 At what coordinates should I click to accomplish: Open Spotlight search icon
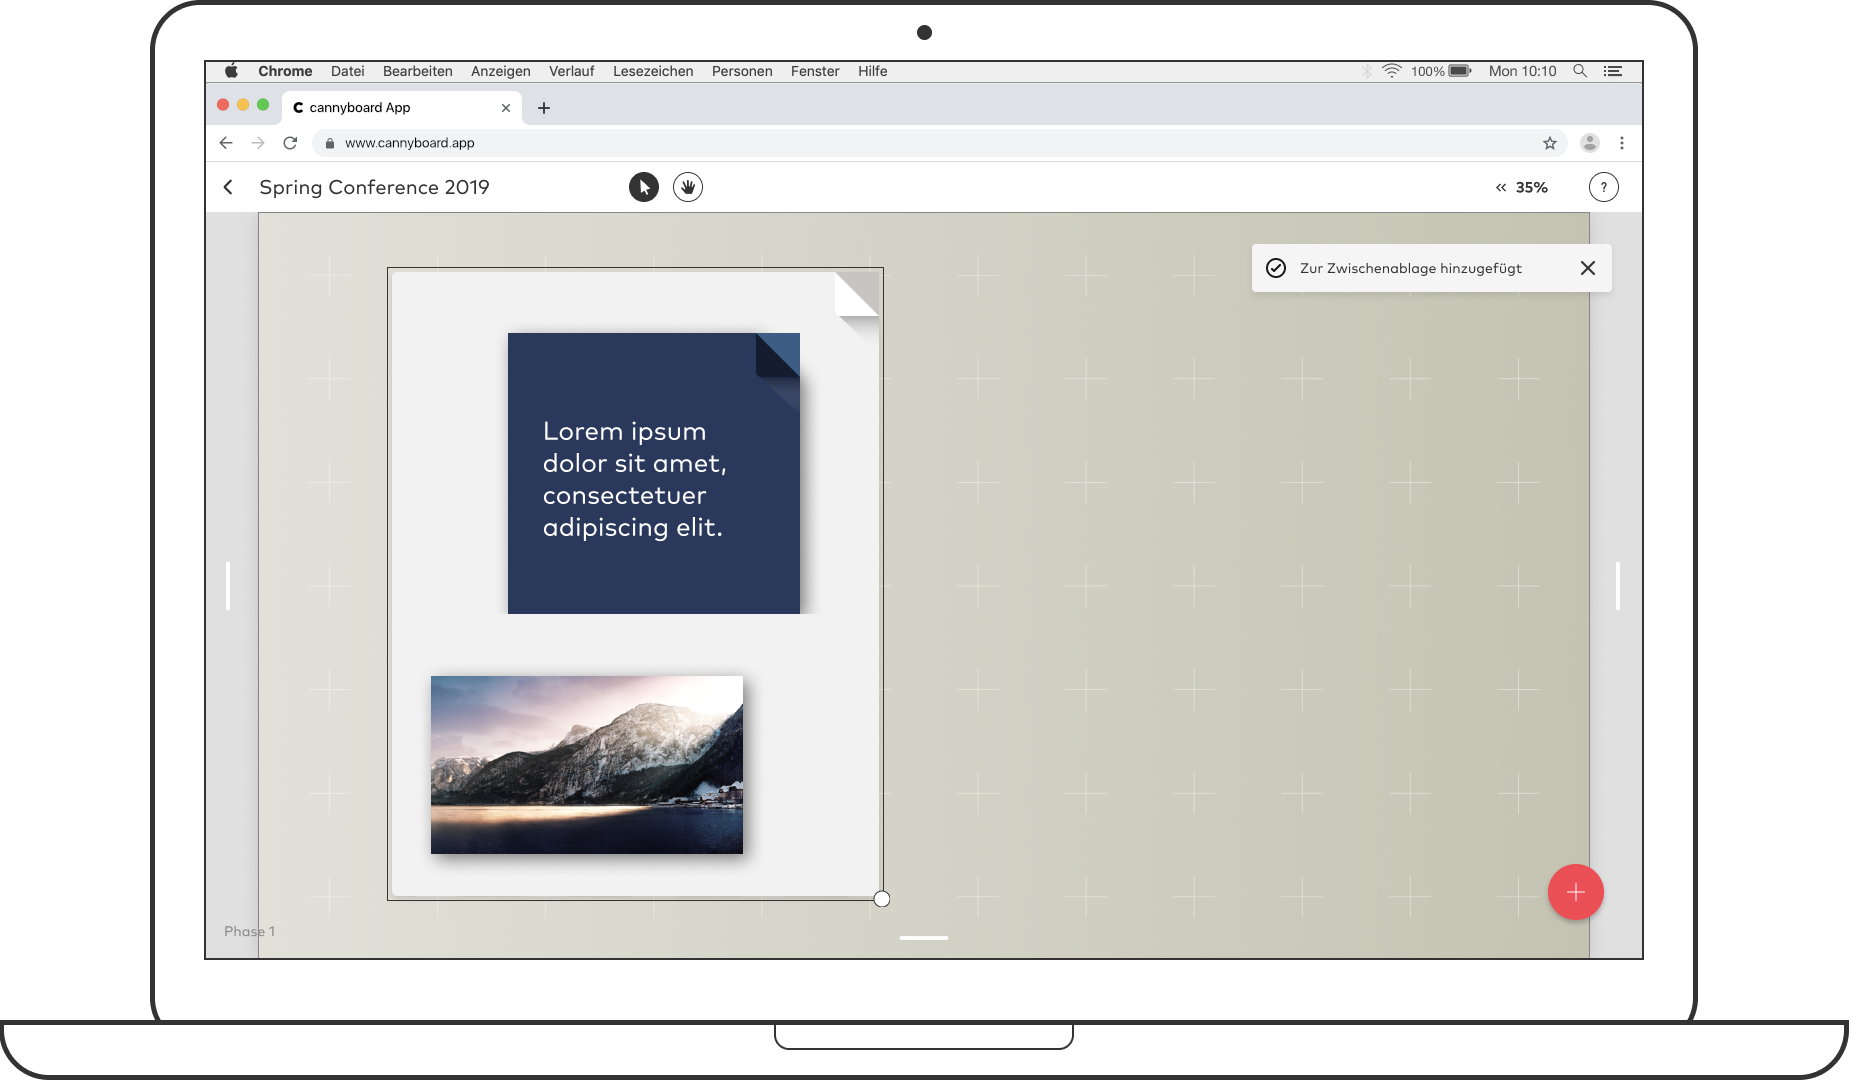pyautogui.click(x=1580, y=71)
